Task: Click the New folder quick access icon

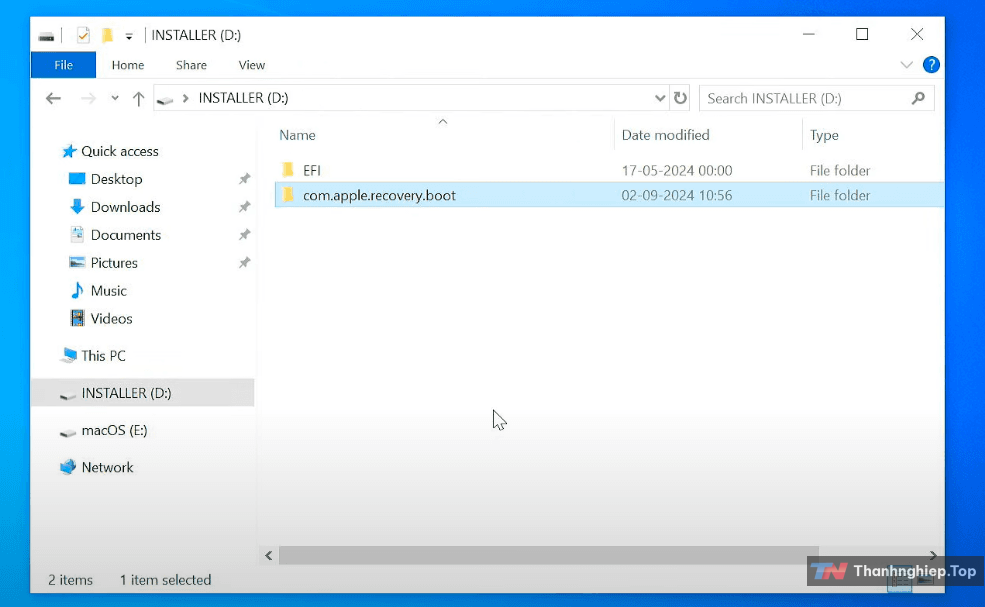Action: pyautogui.click(x=107, y=35)
